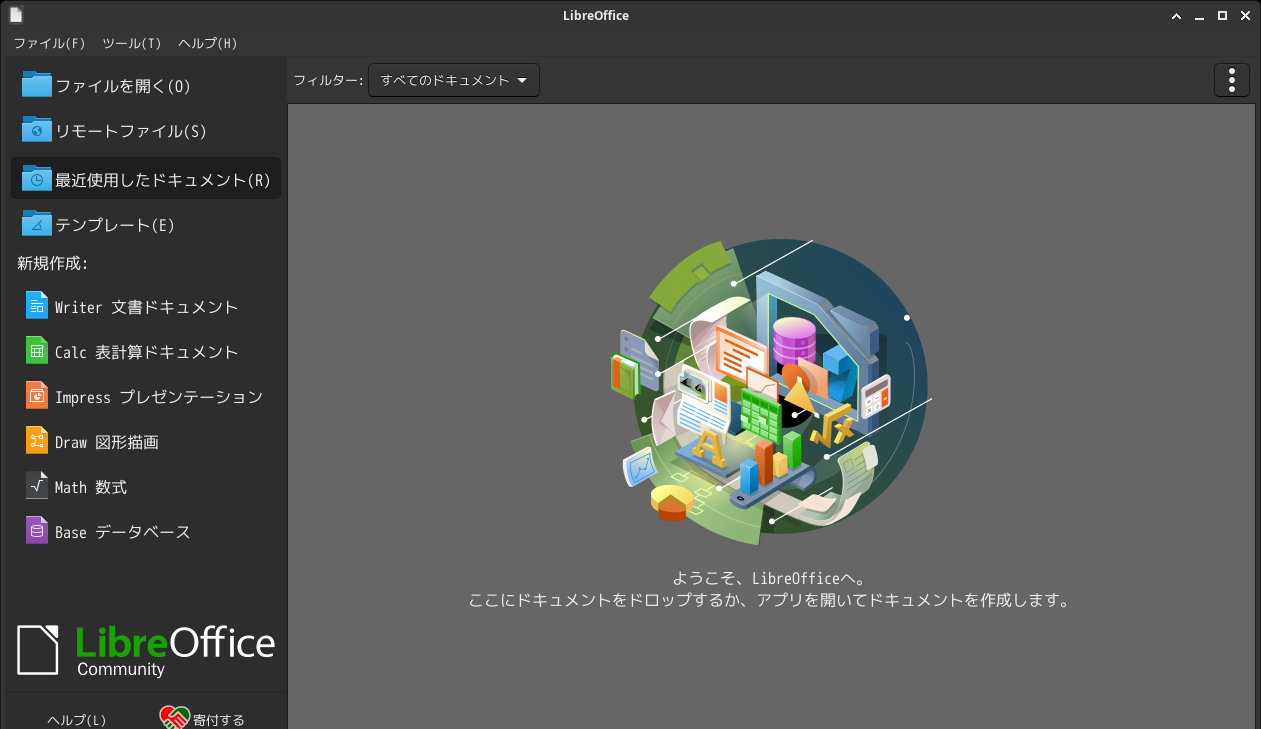Click the Writer document icon
Viewport: 1261px width, 729px height.
(x=37, y=306)
